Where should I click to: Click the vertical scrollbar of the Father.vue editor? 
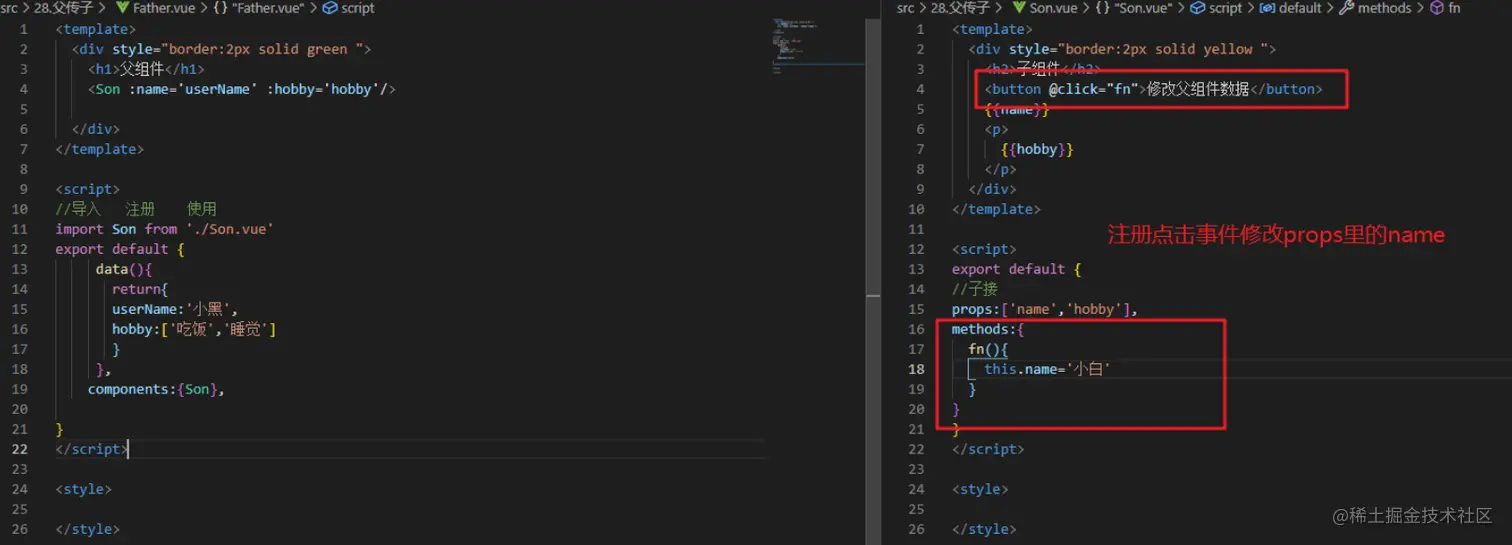click(873, 280)
